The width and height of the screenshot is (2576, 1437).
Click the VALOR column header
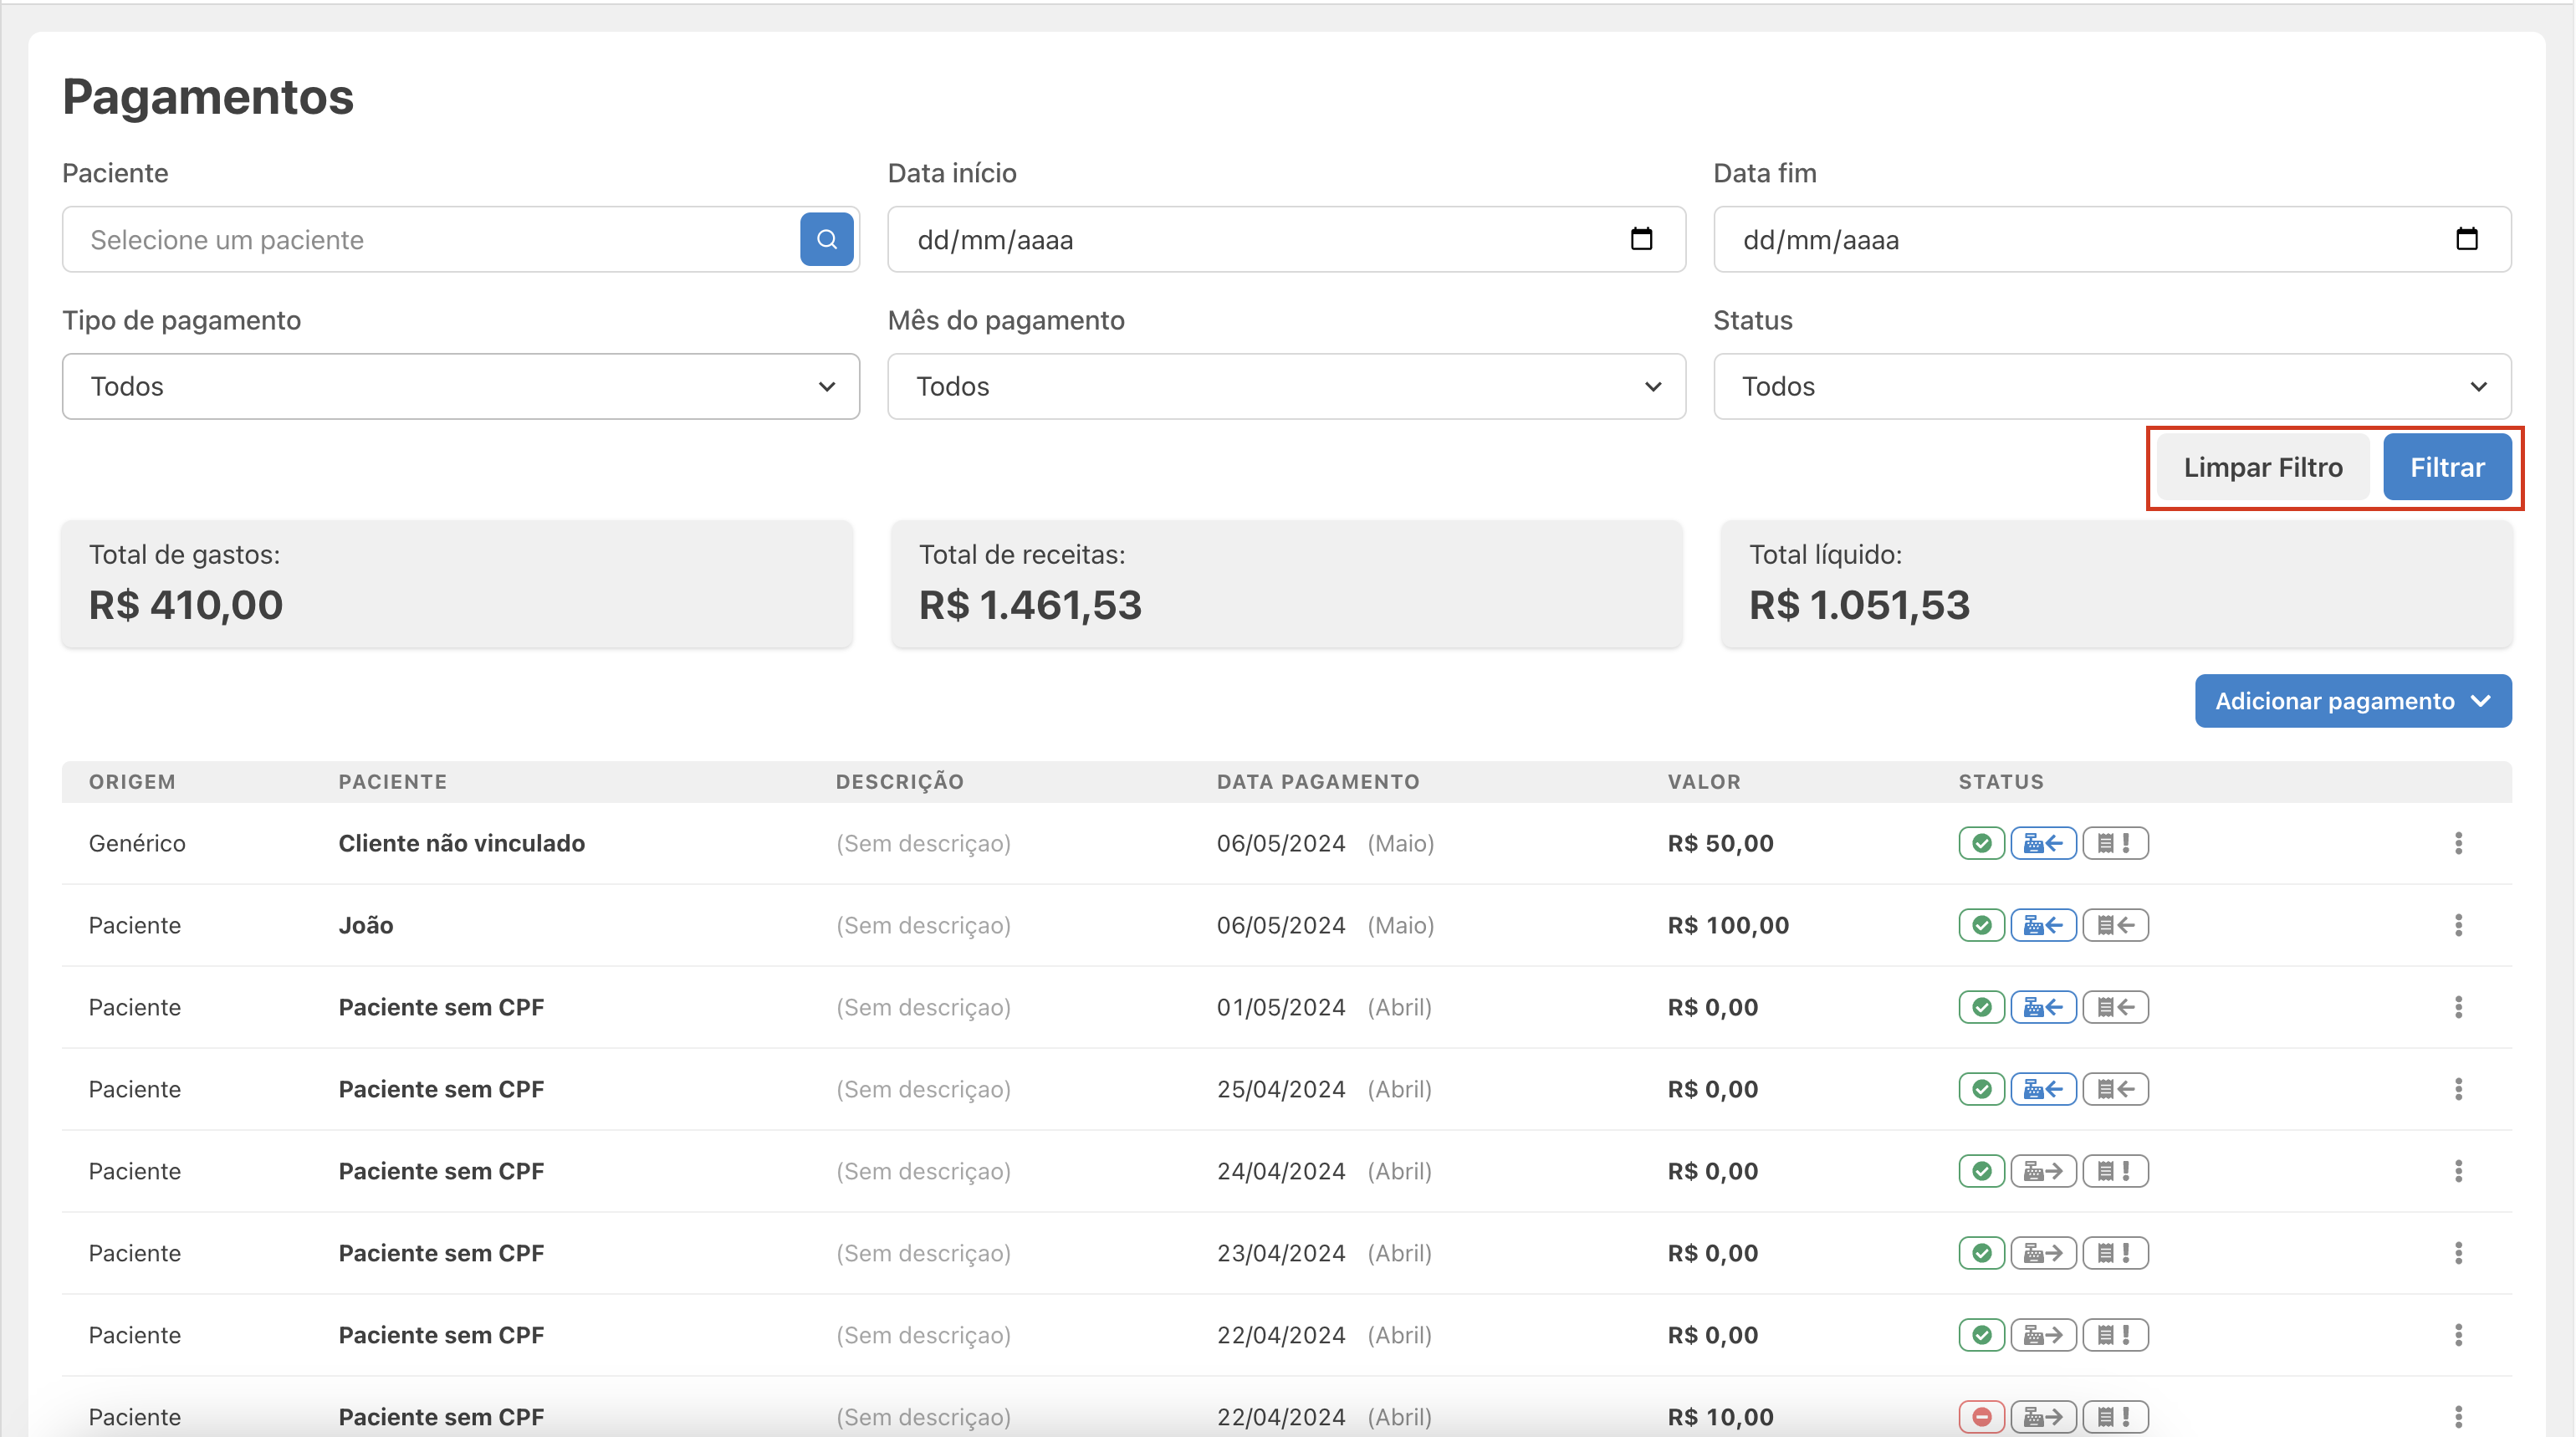tap(1704, 782)
